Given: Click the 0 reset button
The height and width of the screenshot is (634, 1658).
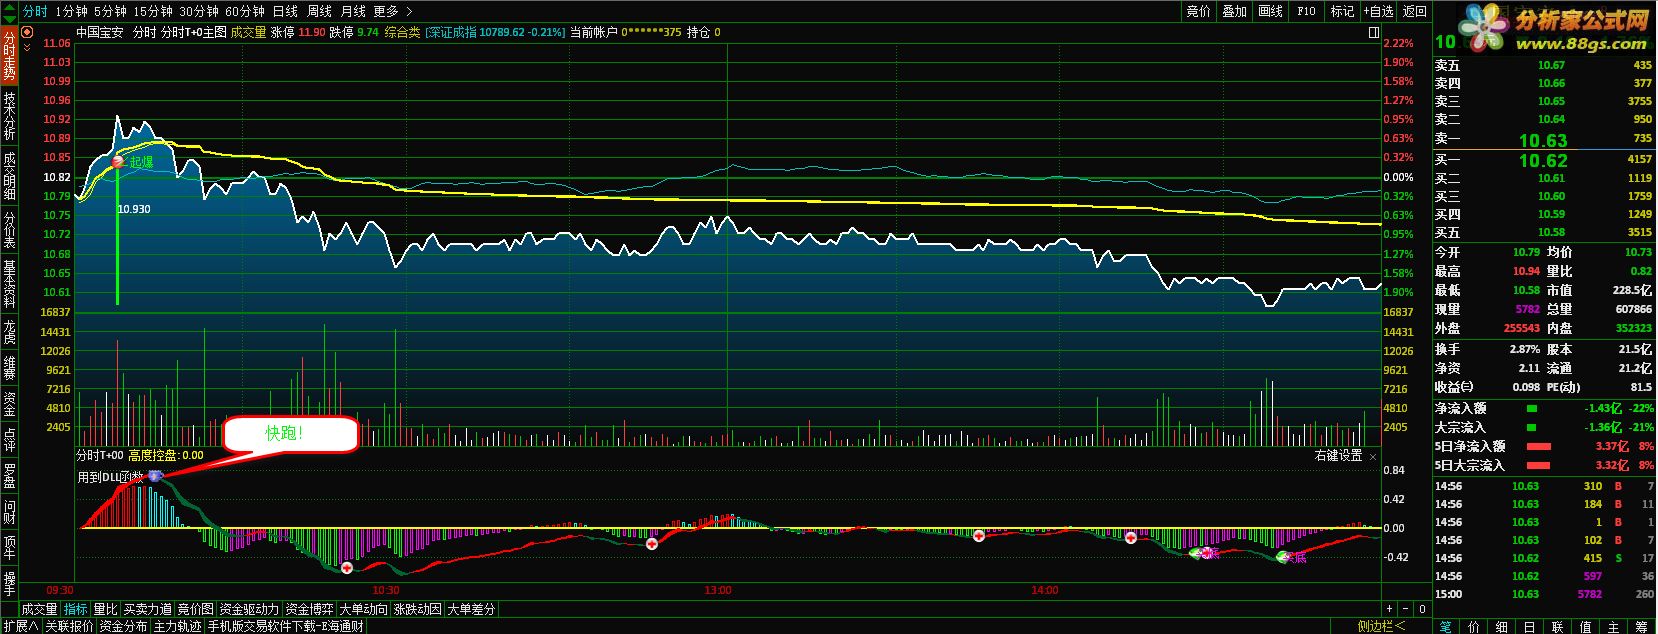Looking at the screenshot, I should [1423, 609].
